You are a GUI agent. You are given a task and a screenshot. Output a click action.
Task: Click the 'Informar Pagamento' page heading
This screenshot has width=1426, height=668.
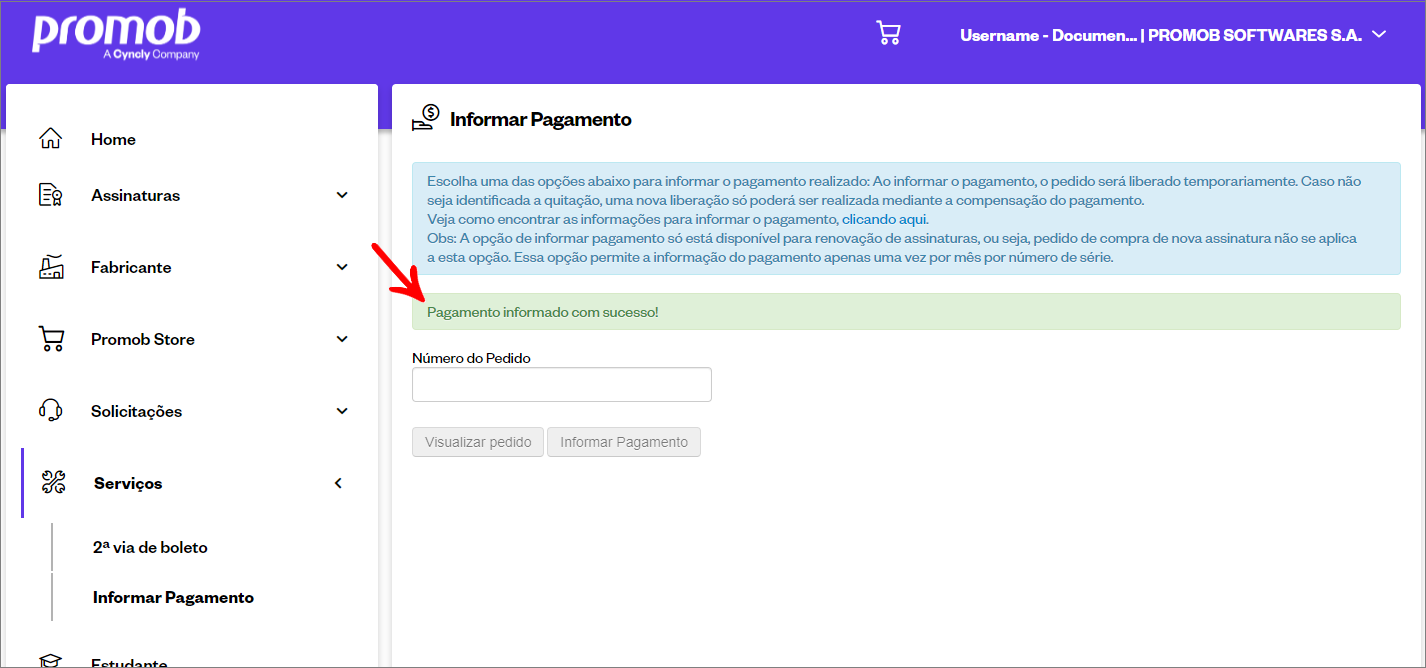(x=541, y=119)
